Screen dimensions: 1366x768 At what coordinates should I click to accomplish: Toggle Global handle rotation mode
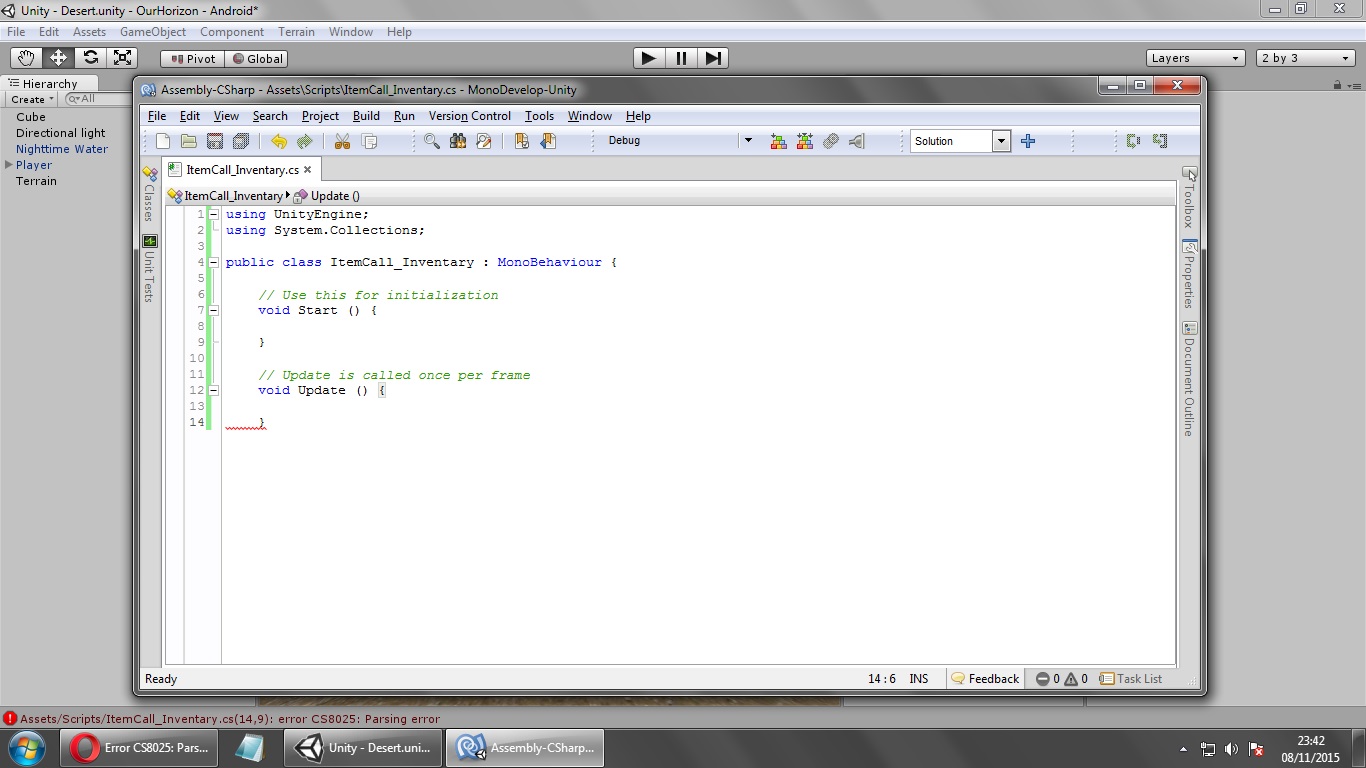pos(258,59)
